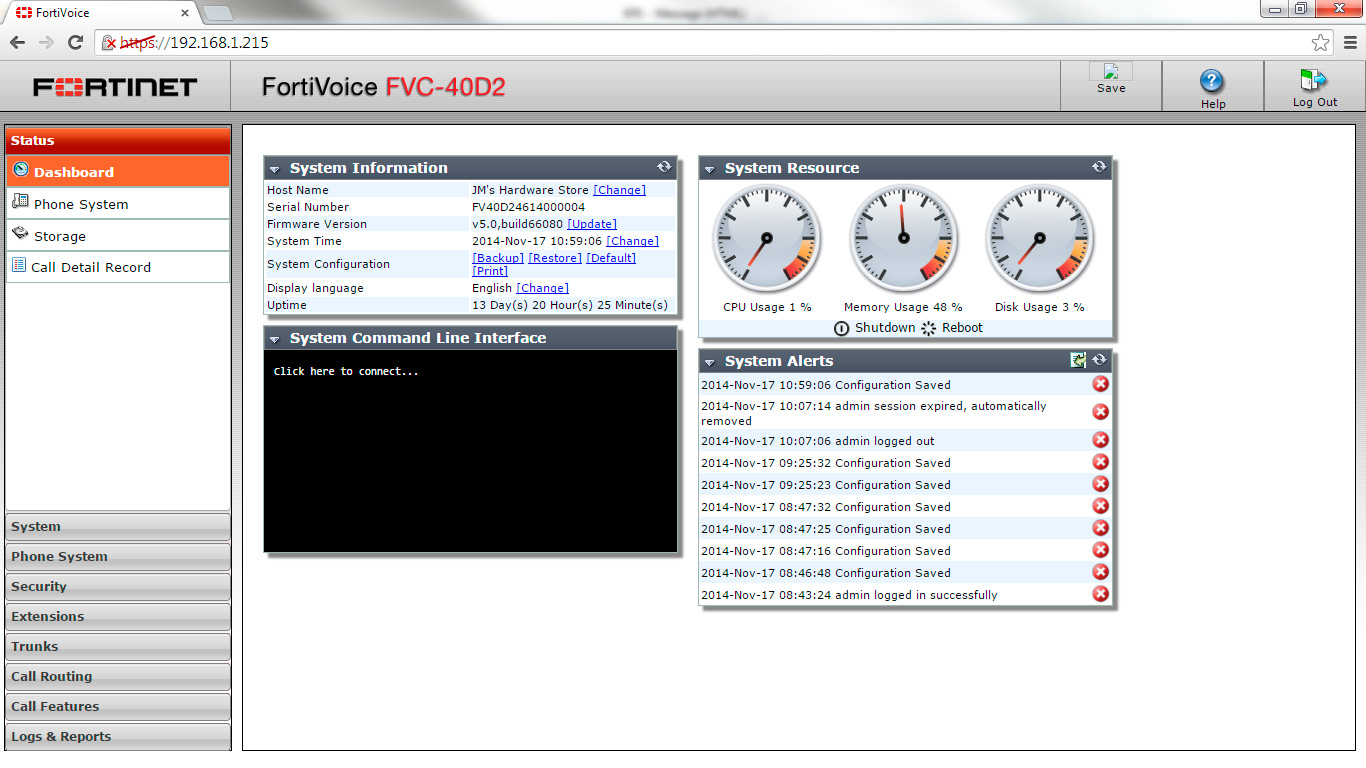Screen dimensions: 1366x768
Task: Close the FortiVoice browser tab
Action: pos(186,13)
